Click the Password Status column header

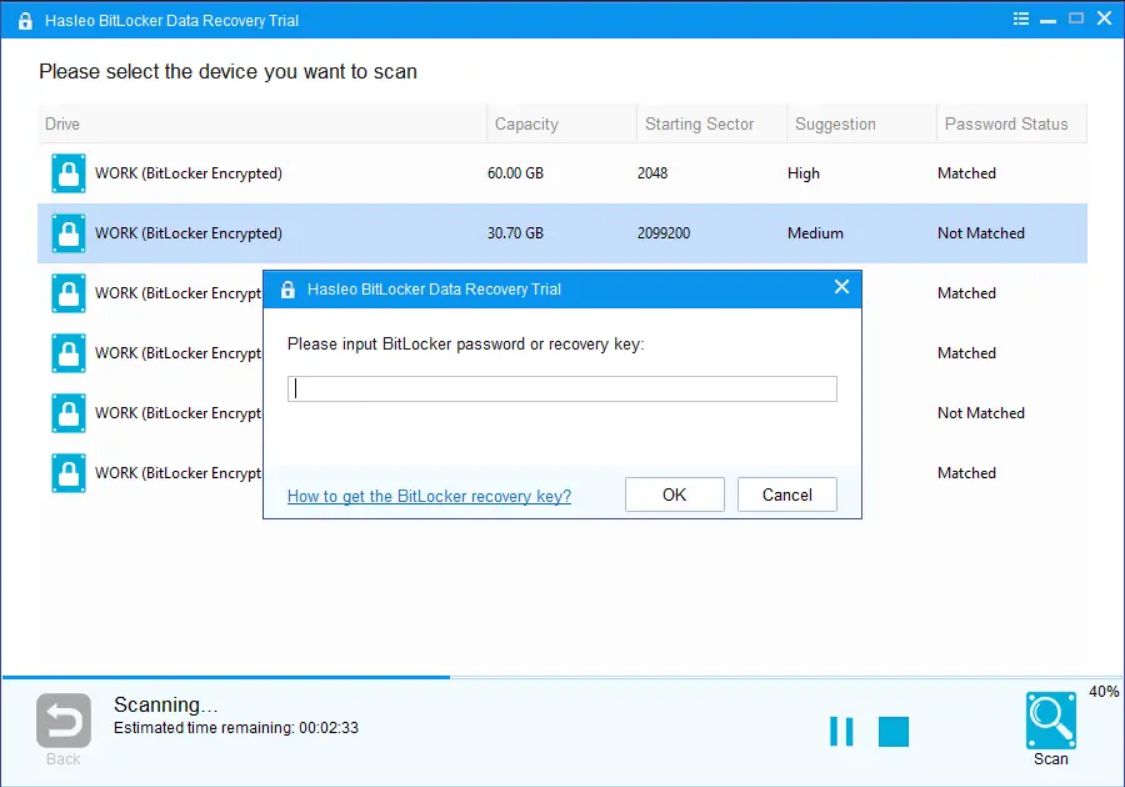(1012, 123)
